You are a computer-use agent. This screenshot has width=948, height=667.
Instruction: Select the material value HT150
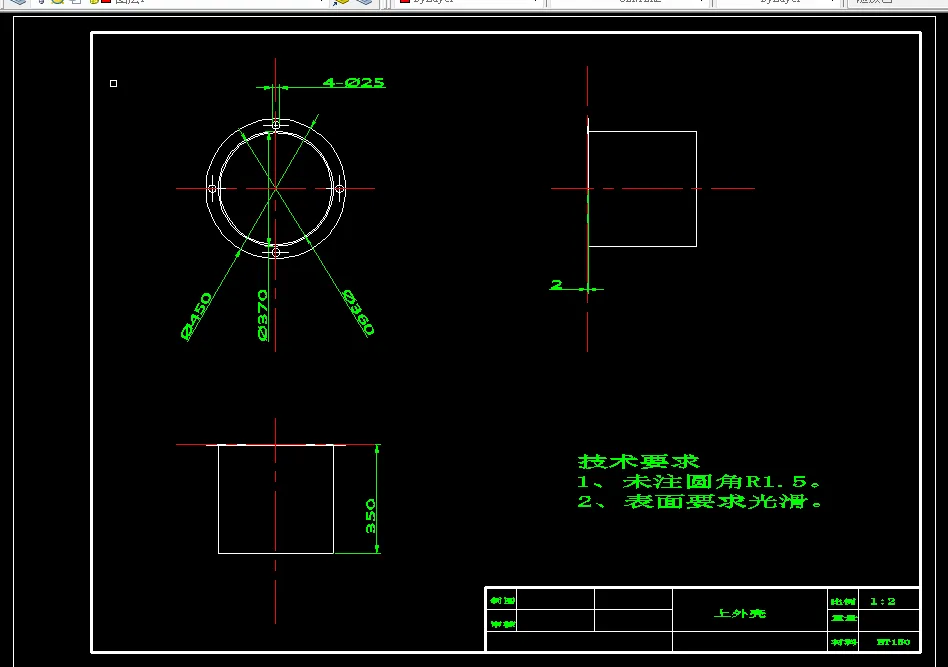tap(893, 642)
